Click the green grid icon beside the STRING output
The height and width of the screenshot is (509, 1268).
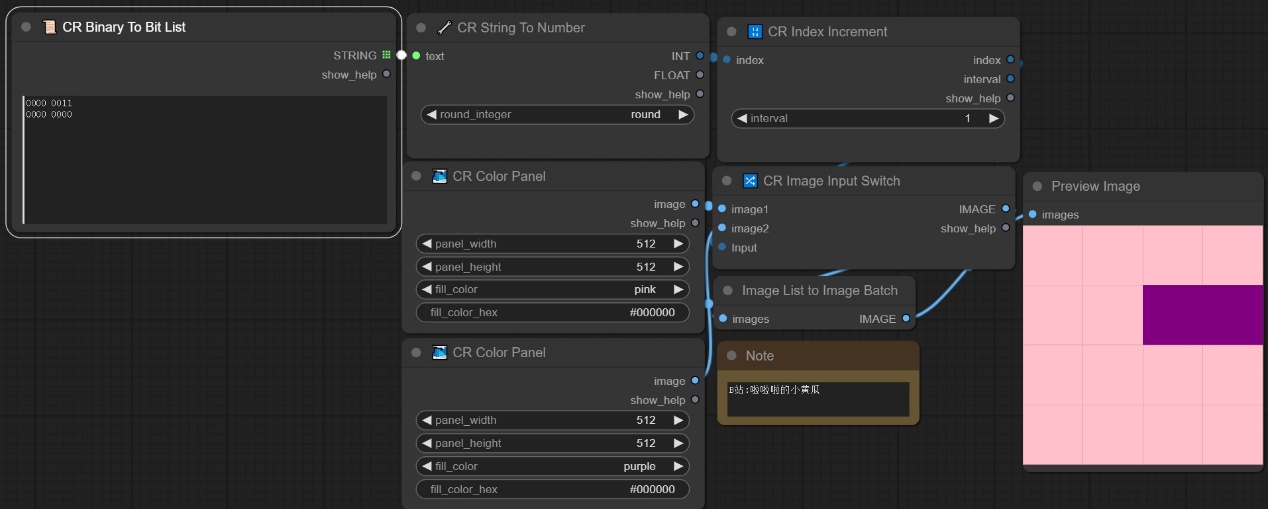coord(386,56)
